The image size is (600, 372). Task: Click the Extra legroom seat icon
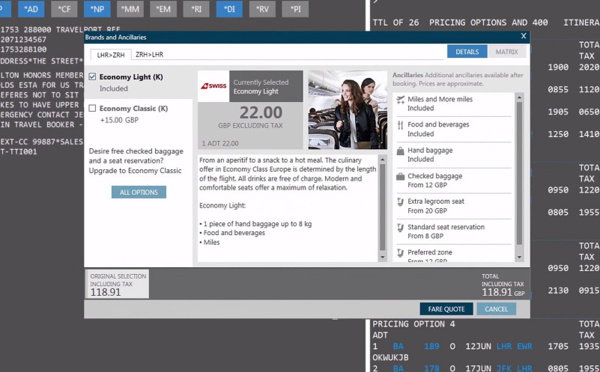click(x=400, y=202)
